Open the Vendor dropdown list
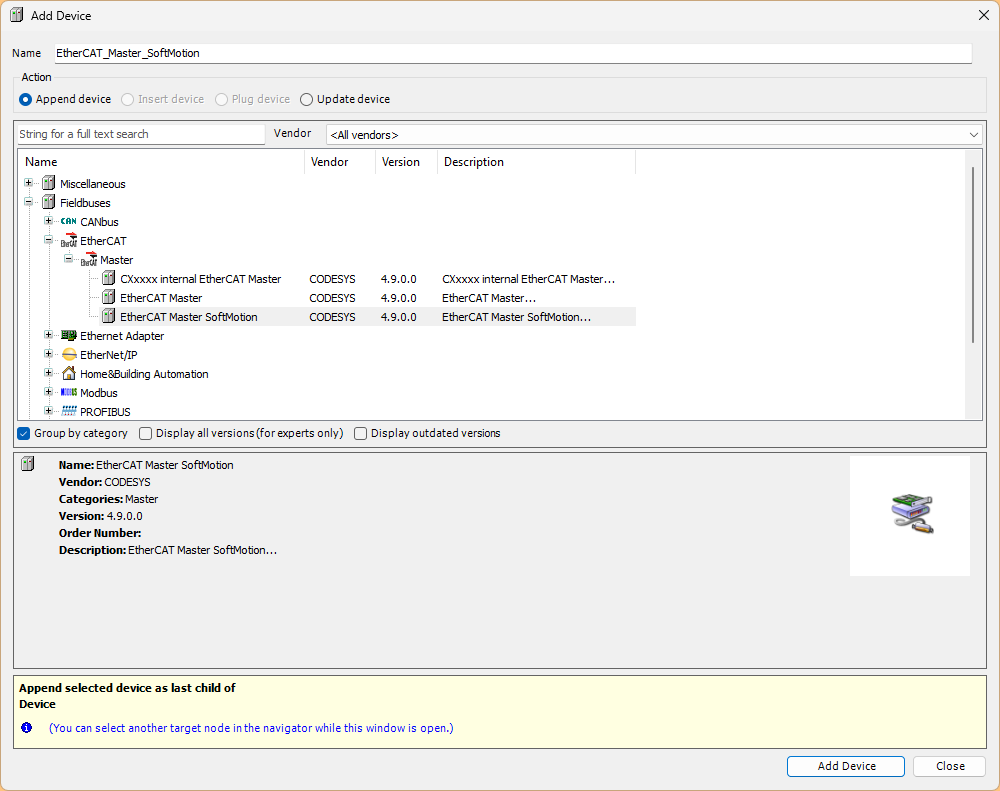Screen dimensions: 1000x791 click(654, 135)
